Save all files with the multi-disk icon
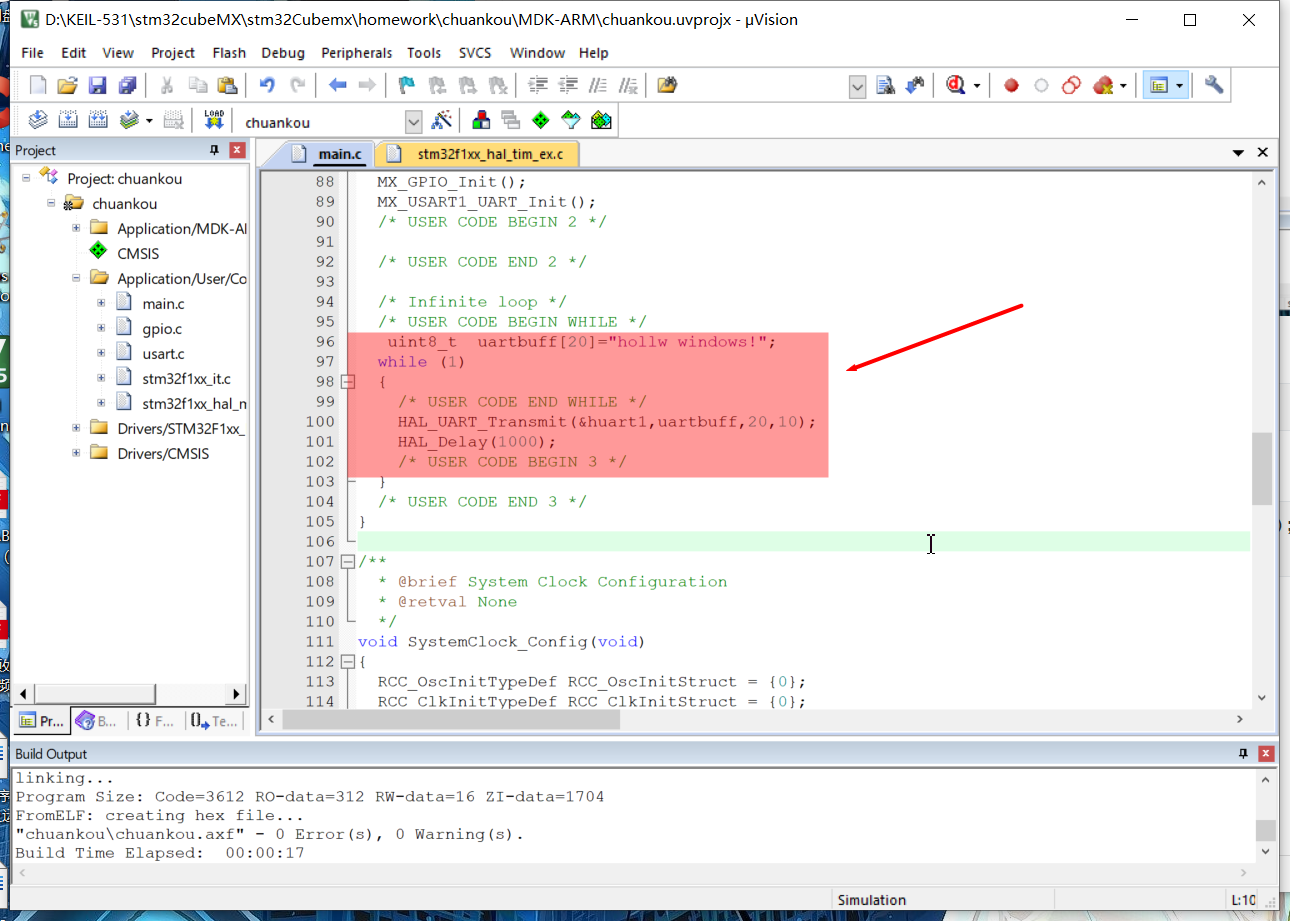Viewport: 1290px width, 921px height. [127, 85]
